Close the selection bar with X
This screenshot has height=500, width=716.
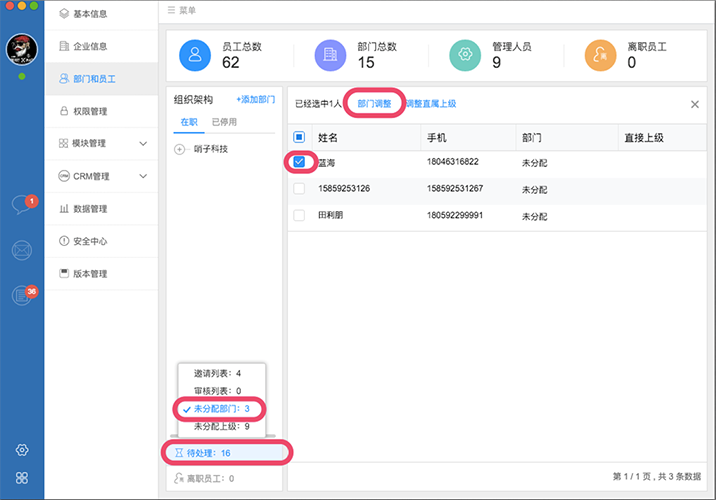pyautogui.click(x=695, y=104)
